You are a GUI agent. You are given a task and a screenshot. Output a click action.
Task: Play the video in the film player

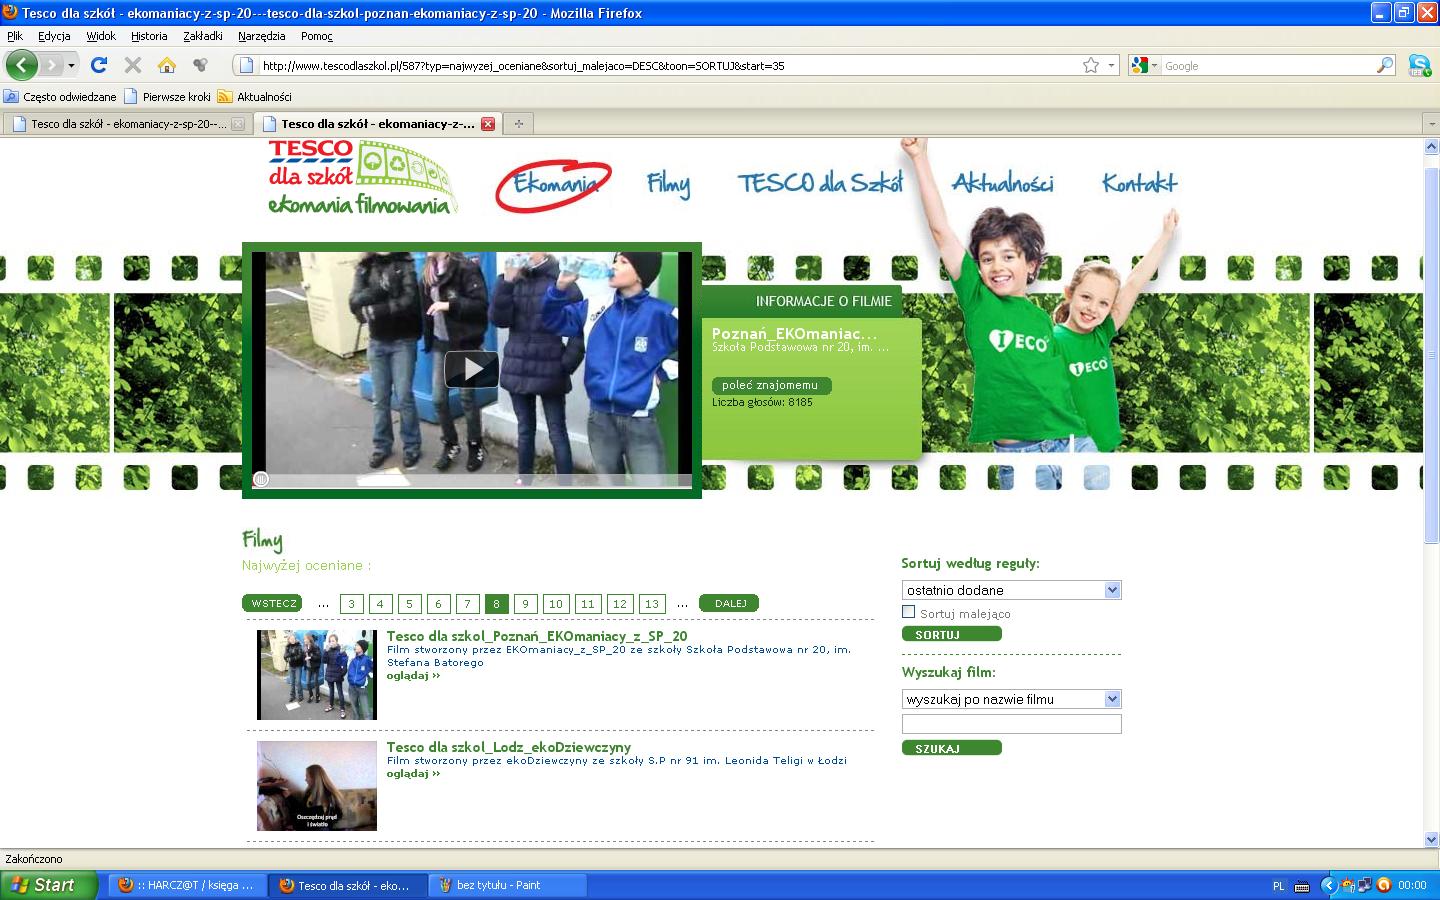(x=471, y=369)
